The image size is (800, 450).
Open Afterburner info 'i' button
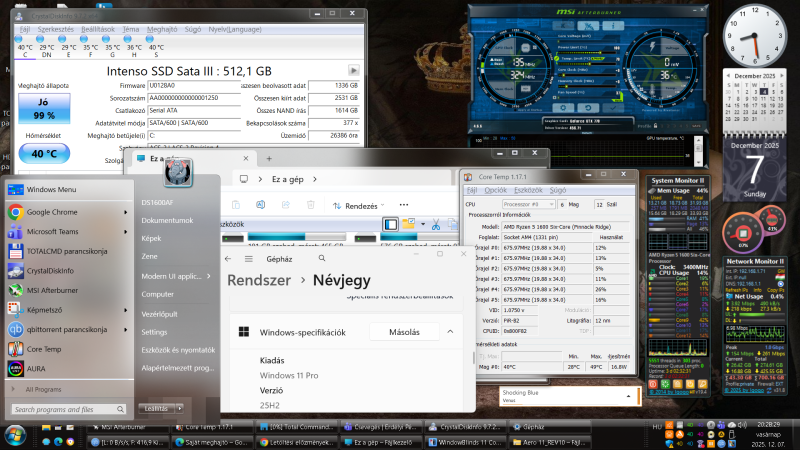pyautogui.click(x=613, y=26)
